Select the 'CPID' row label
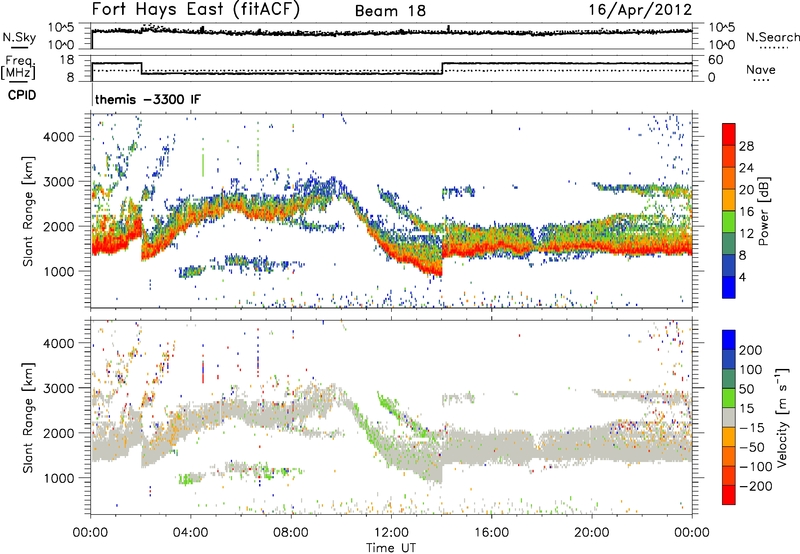Viewport: 800px width, 554px height. (22, 95)
